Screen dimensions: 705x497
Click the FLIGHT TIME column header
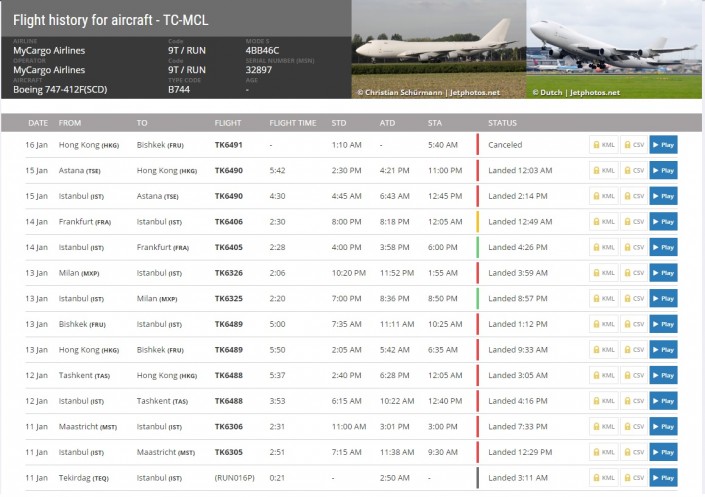[x=292, y=123]
